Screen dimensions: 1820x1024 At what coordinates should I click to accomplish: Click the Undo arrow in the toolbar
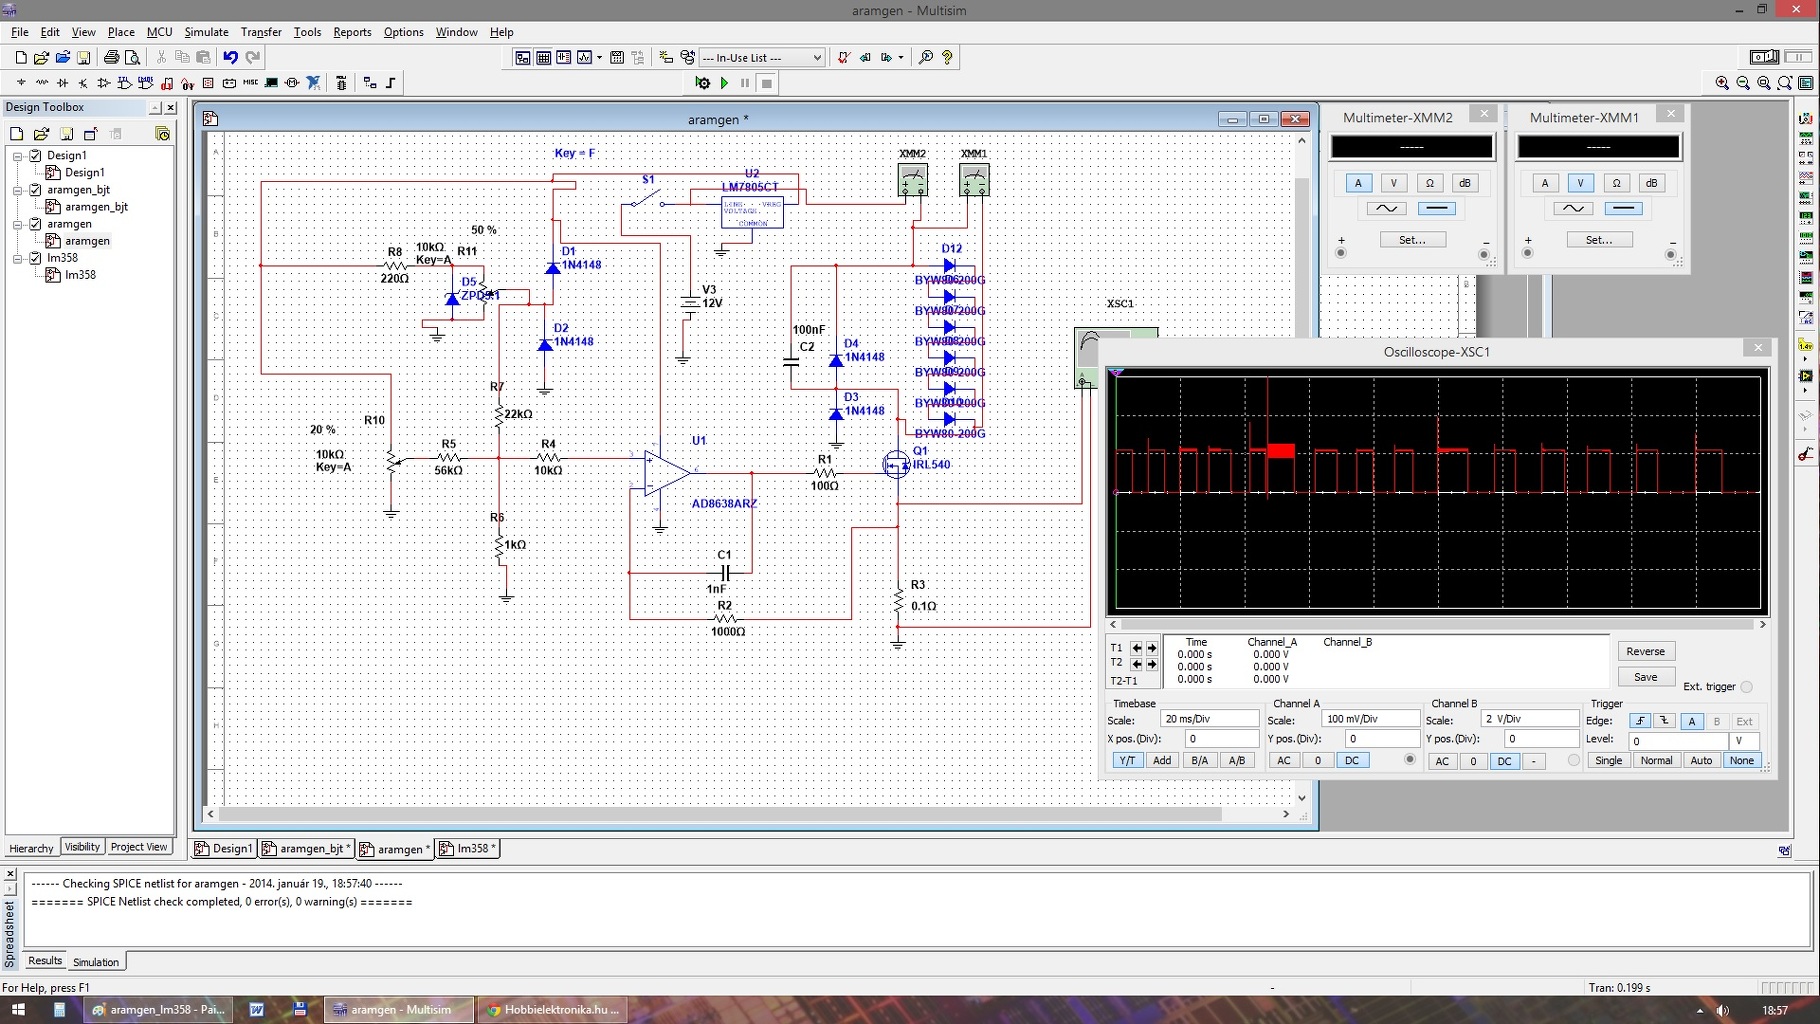click(231, 57)
